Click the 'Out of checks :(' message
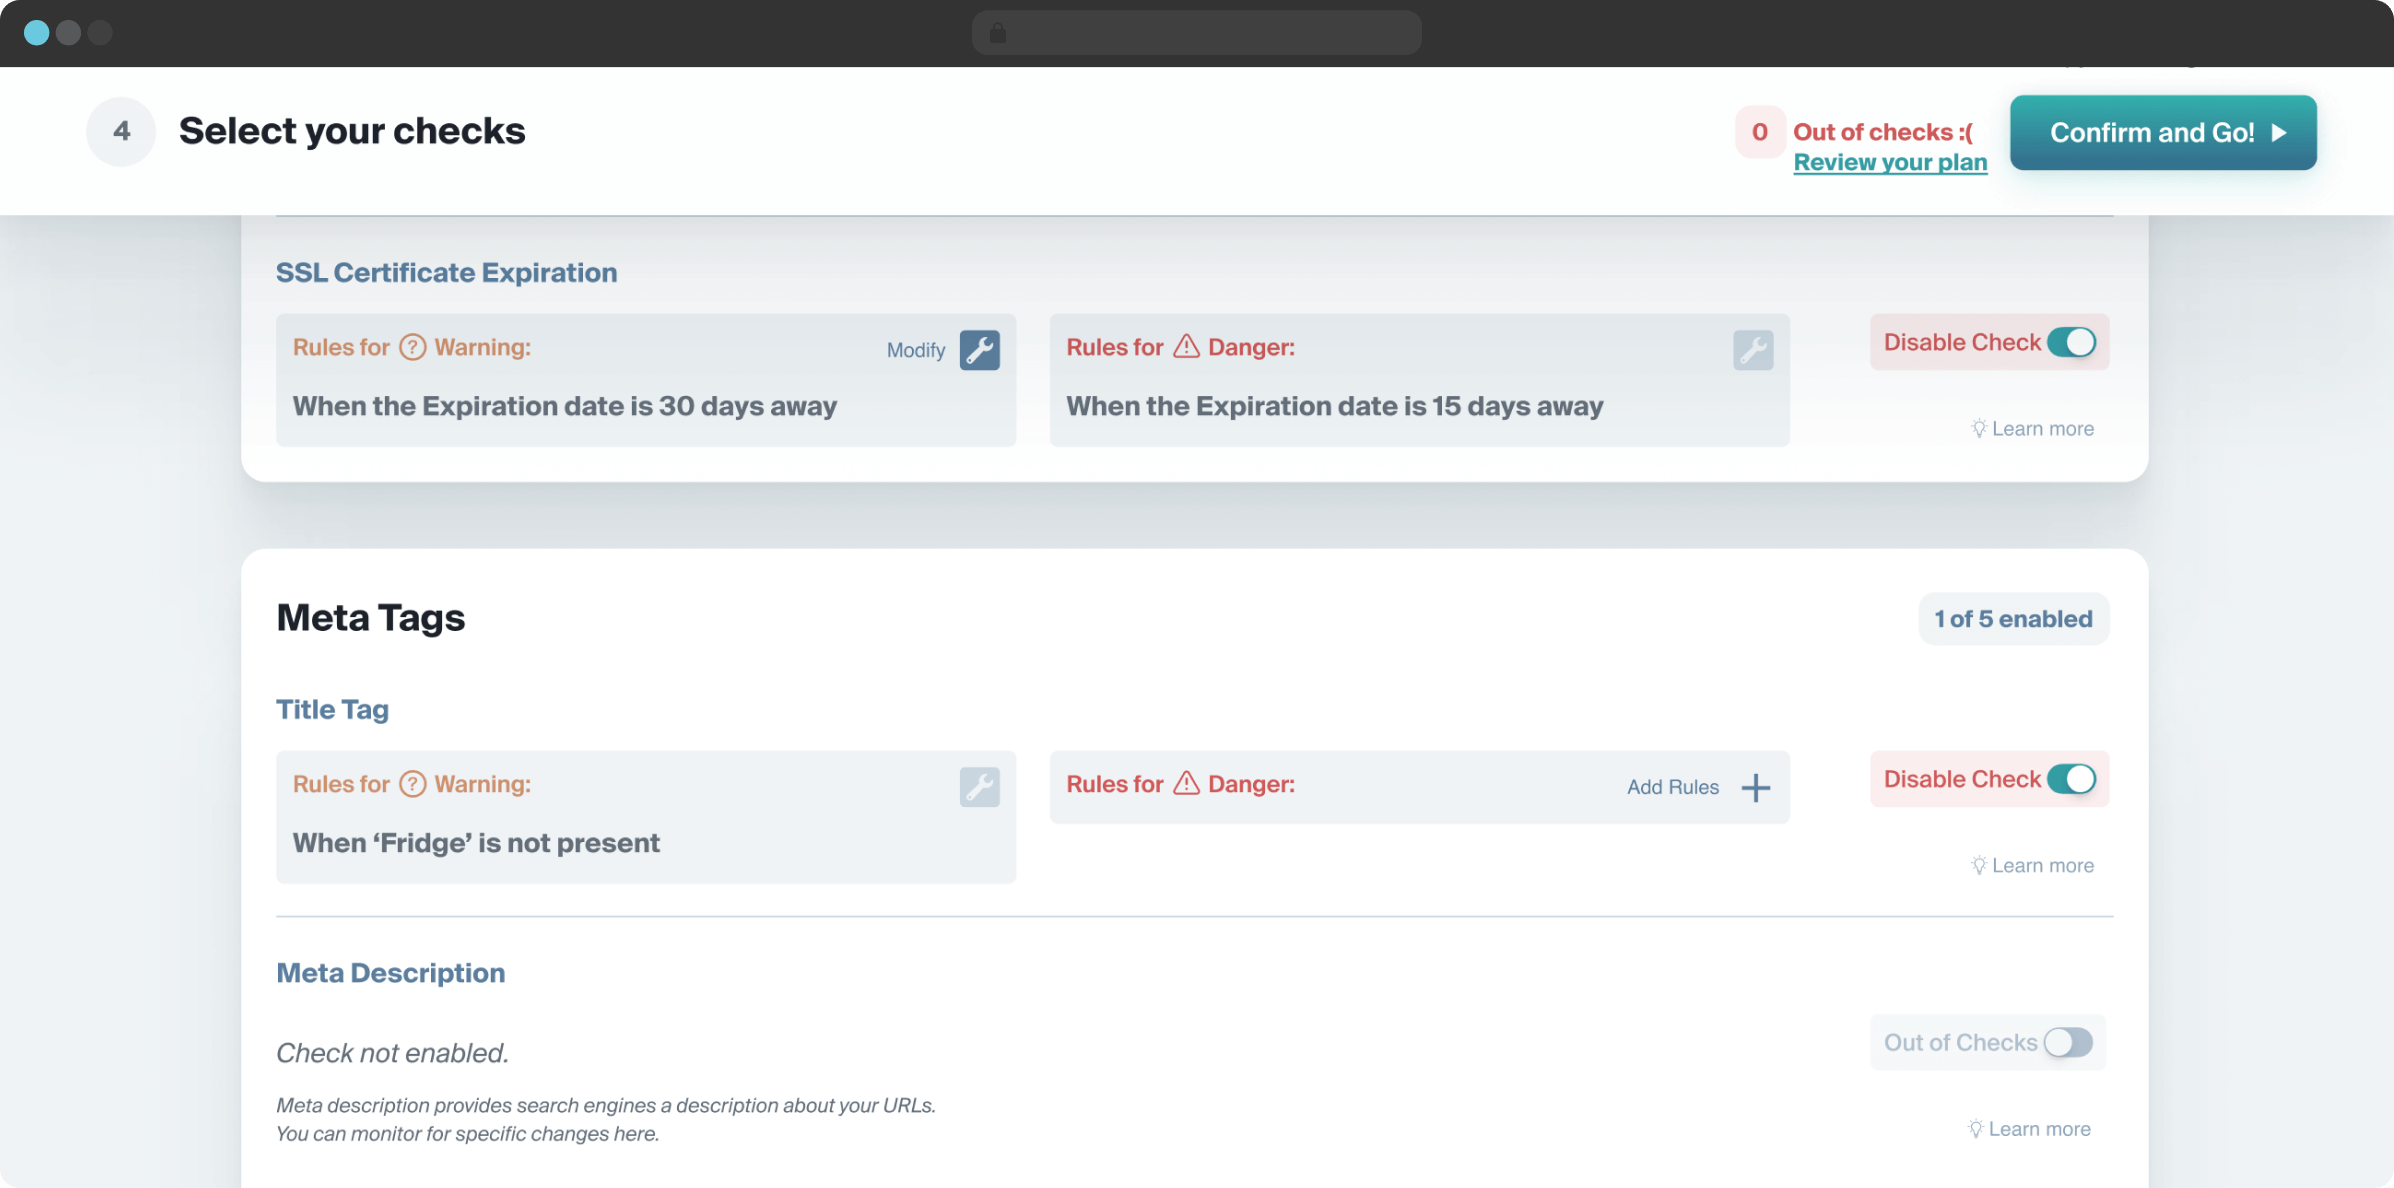The image size is (2394, 1188). 1883,132
